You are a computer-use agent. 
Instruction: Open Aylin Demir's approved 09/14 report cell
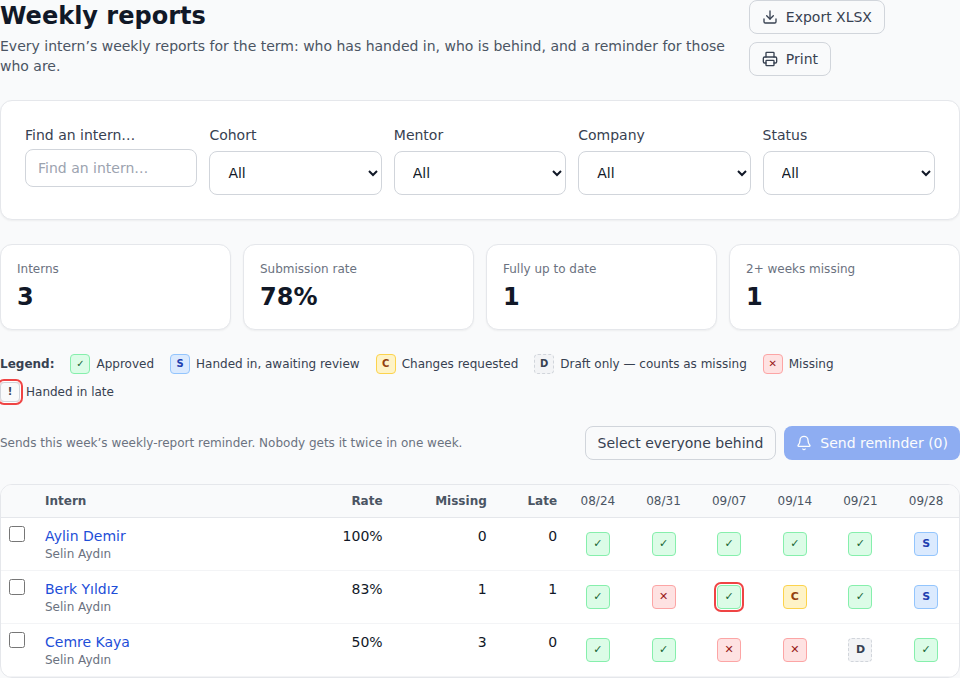pos(795,543)
